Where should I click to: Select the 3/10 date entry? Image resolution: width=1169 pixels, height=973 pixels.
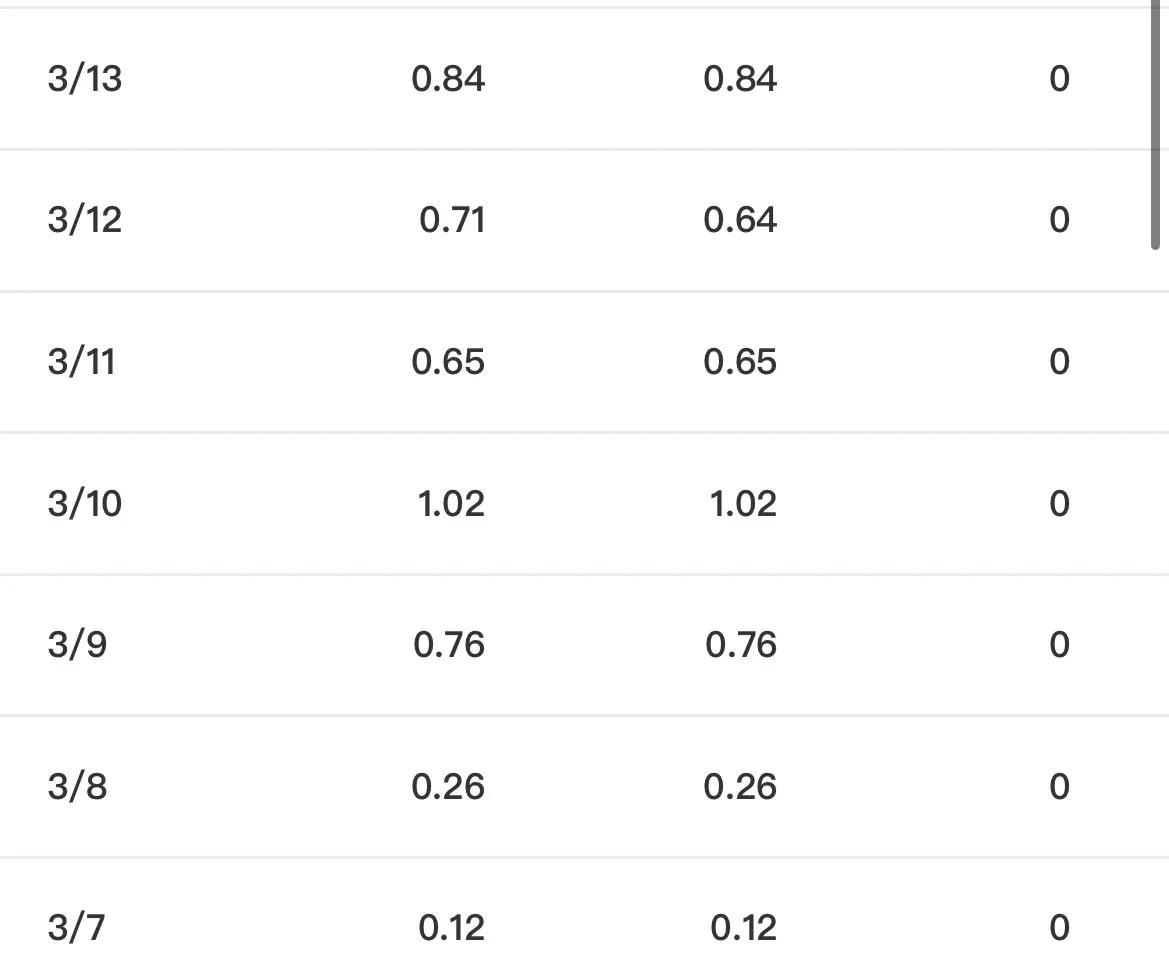tap(85, 503)
